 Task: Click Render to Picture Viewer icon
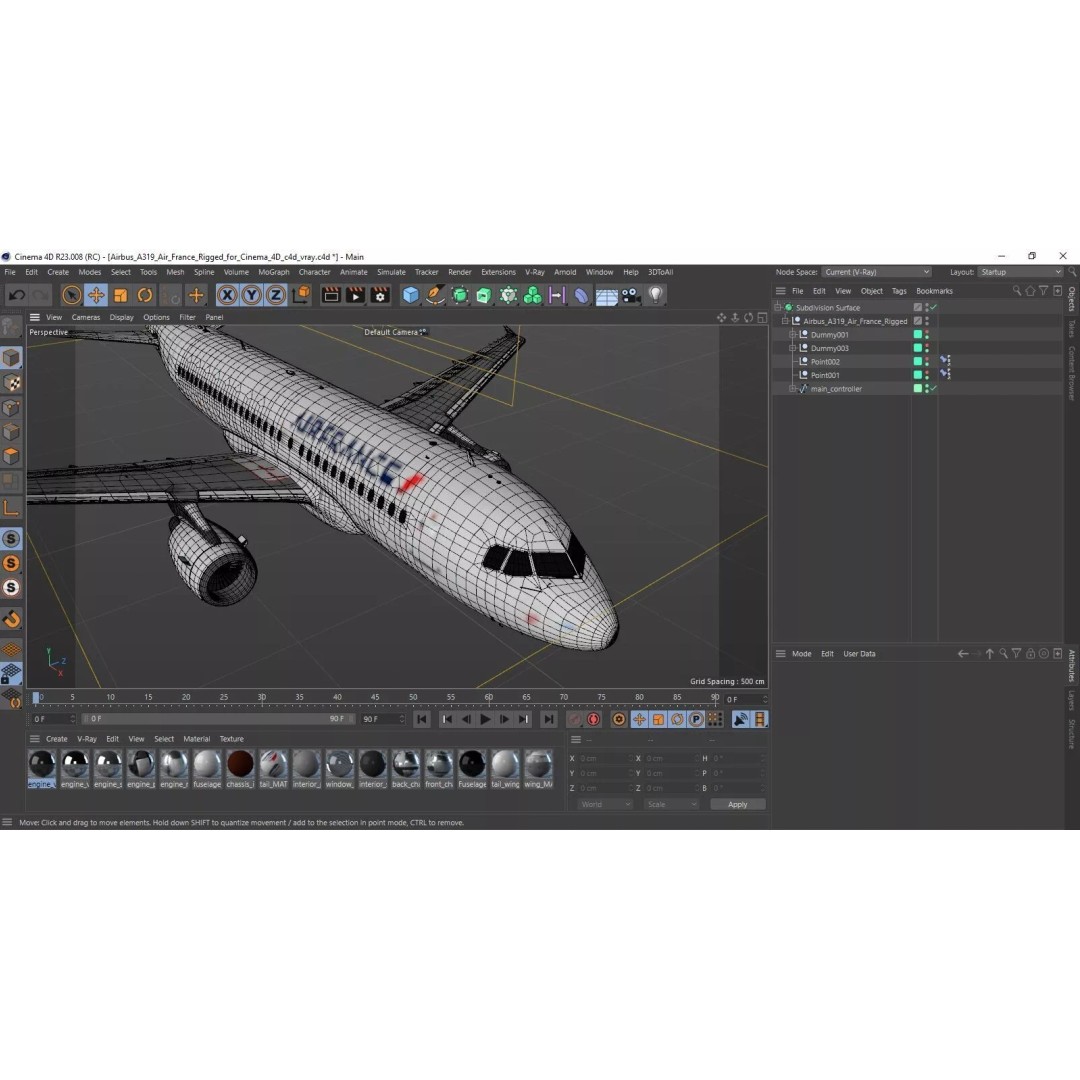355,295
